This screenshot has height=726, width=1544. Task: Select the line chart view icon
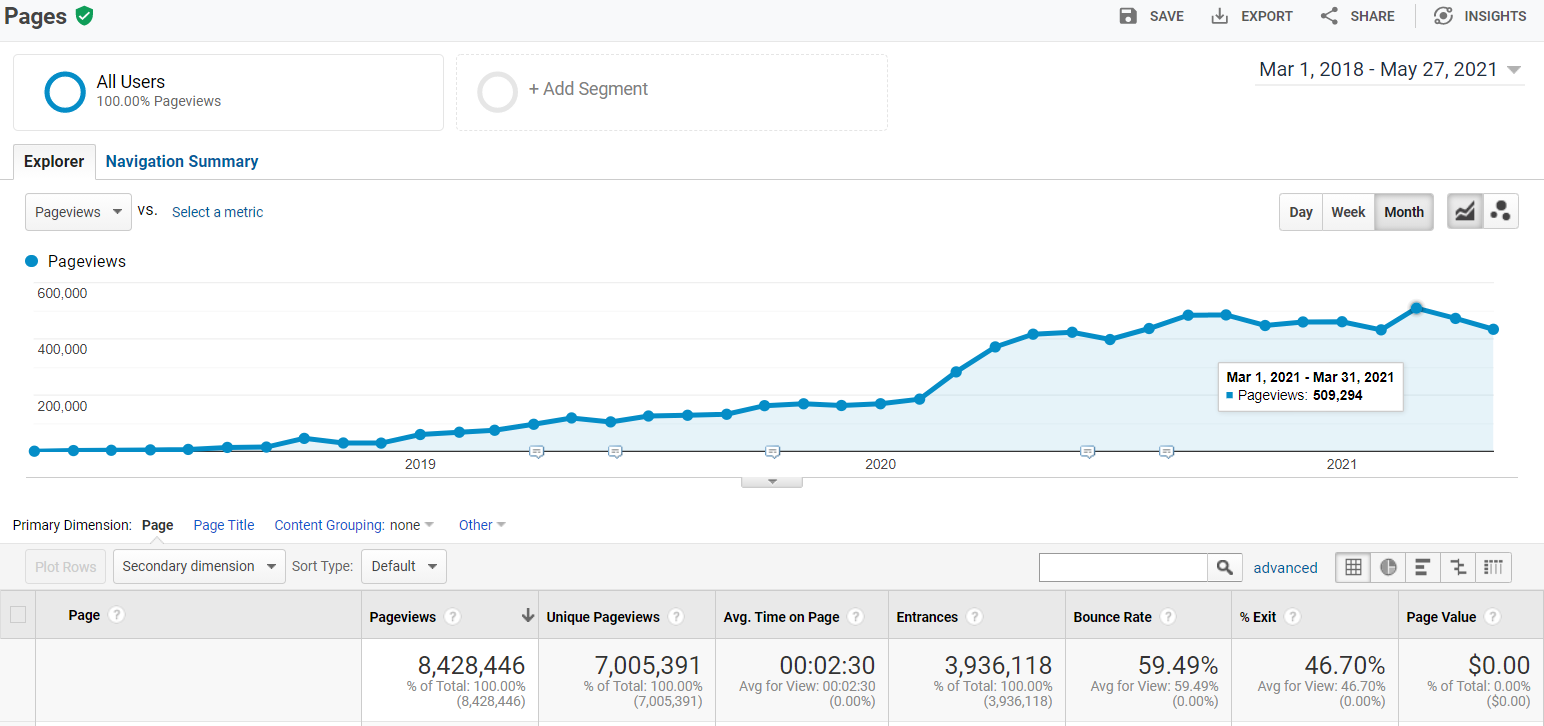[1465, 211]
